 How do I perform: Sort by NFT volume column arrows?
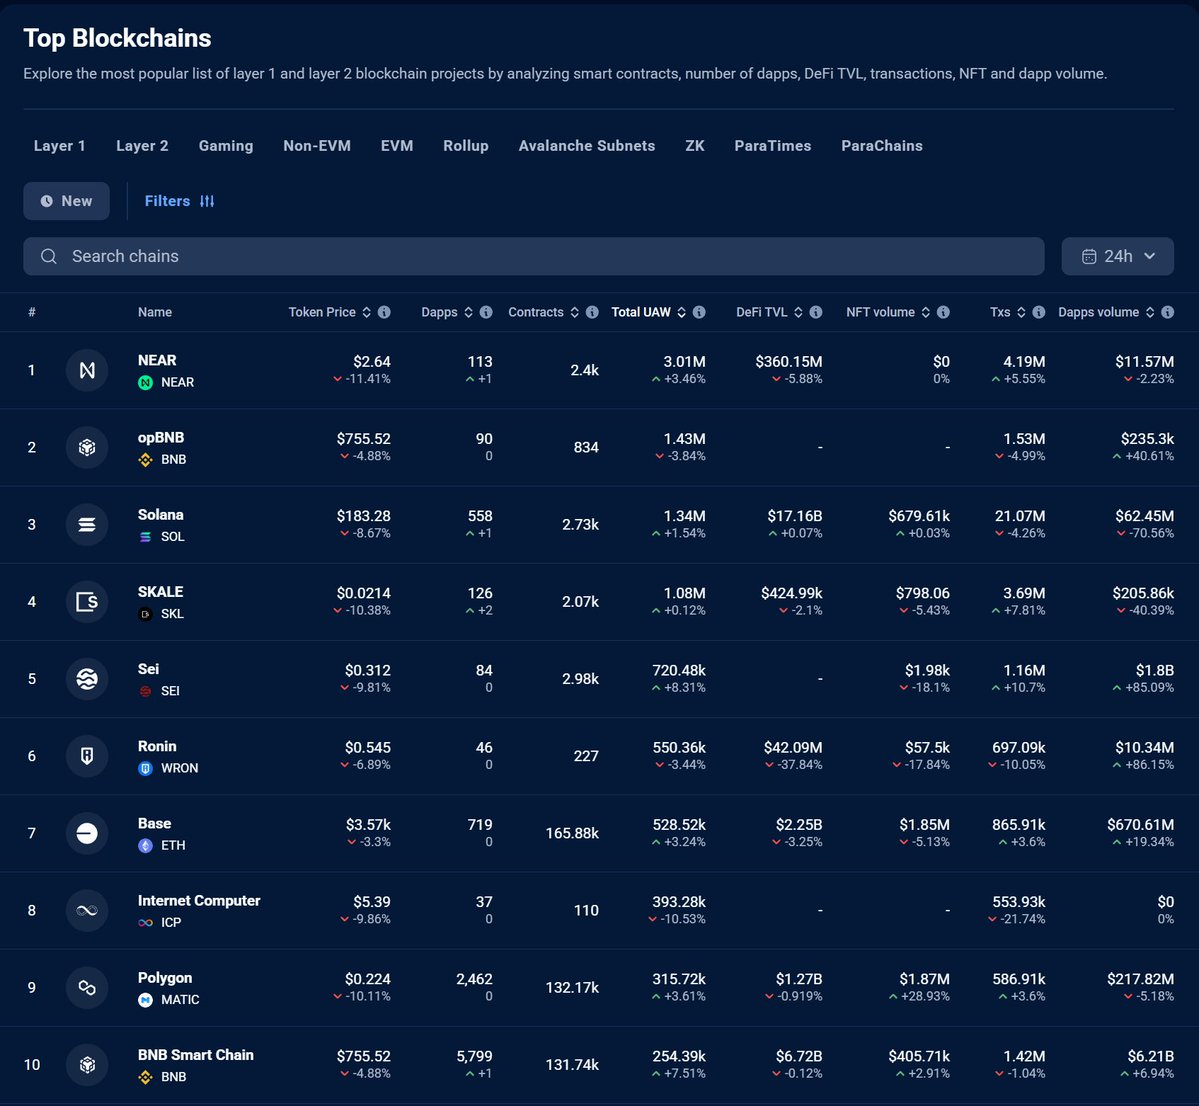tap(926, 312)
